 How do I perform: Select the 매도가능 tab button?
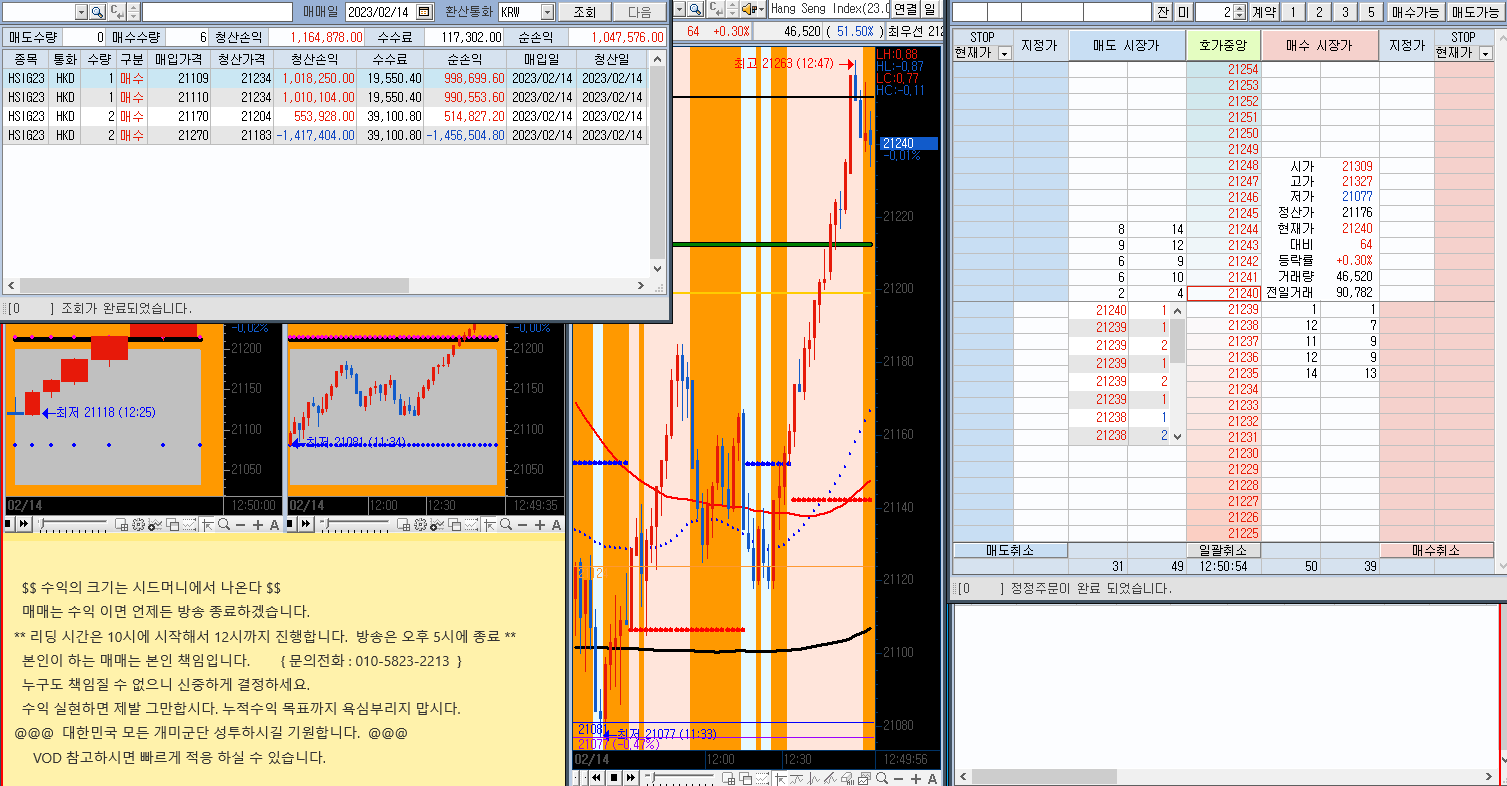pos(1475,12)
